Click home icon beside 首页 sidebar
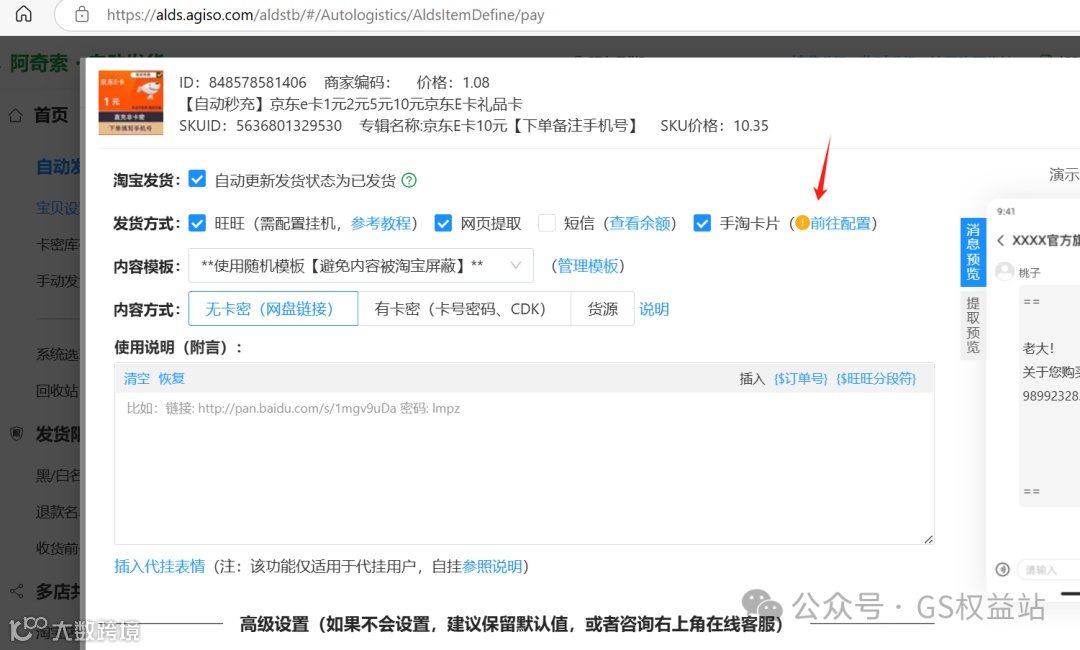1080x650 pixels. [x=16, y=115]
